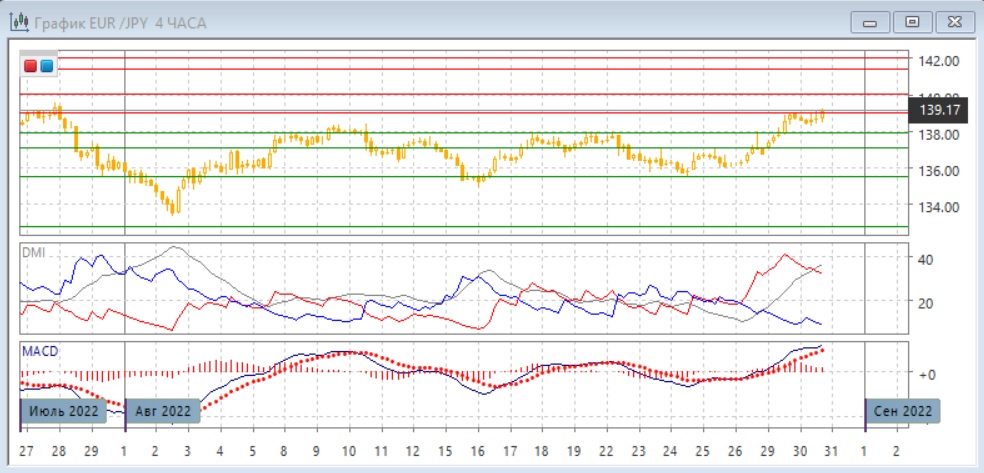Click the 134.00 price axis label
984x473 pixels.
coord(939,208)
